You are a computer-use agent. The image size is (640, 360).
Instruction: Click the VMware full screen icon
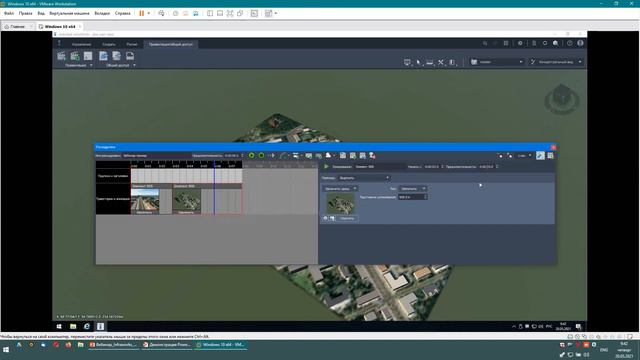click(x=230, y=13)
